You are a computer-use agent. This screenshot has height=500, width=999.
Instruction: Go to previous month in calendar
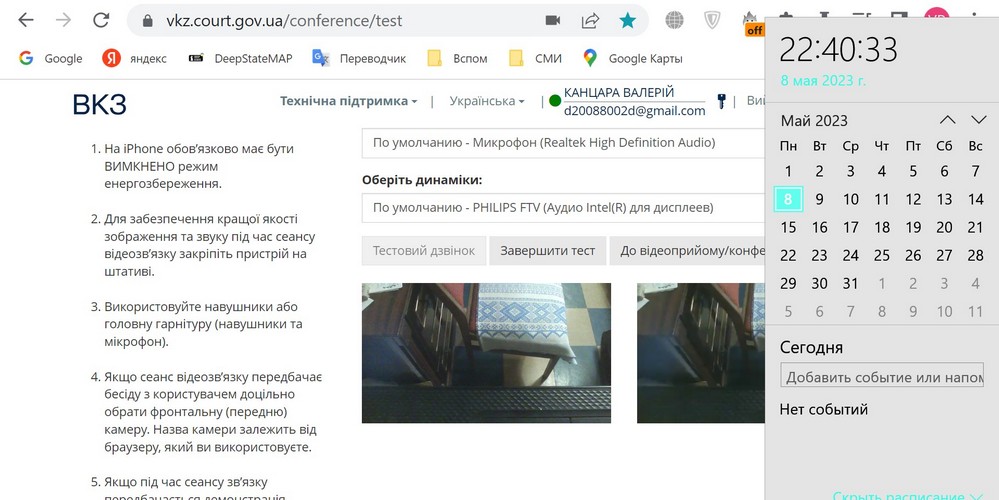coord(947,120)
